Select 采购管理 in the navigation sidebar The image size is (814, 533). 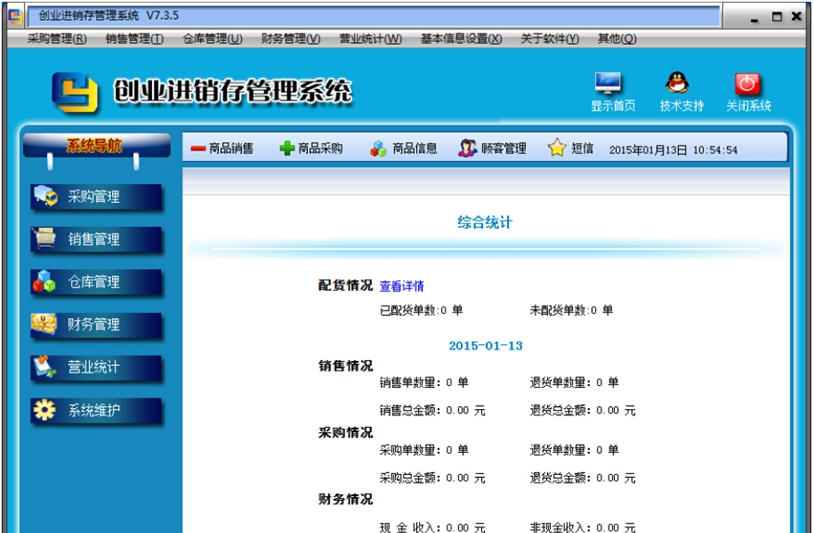pos(96,197)
